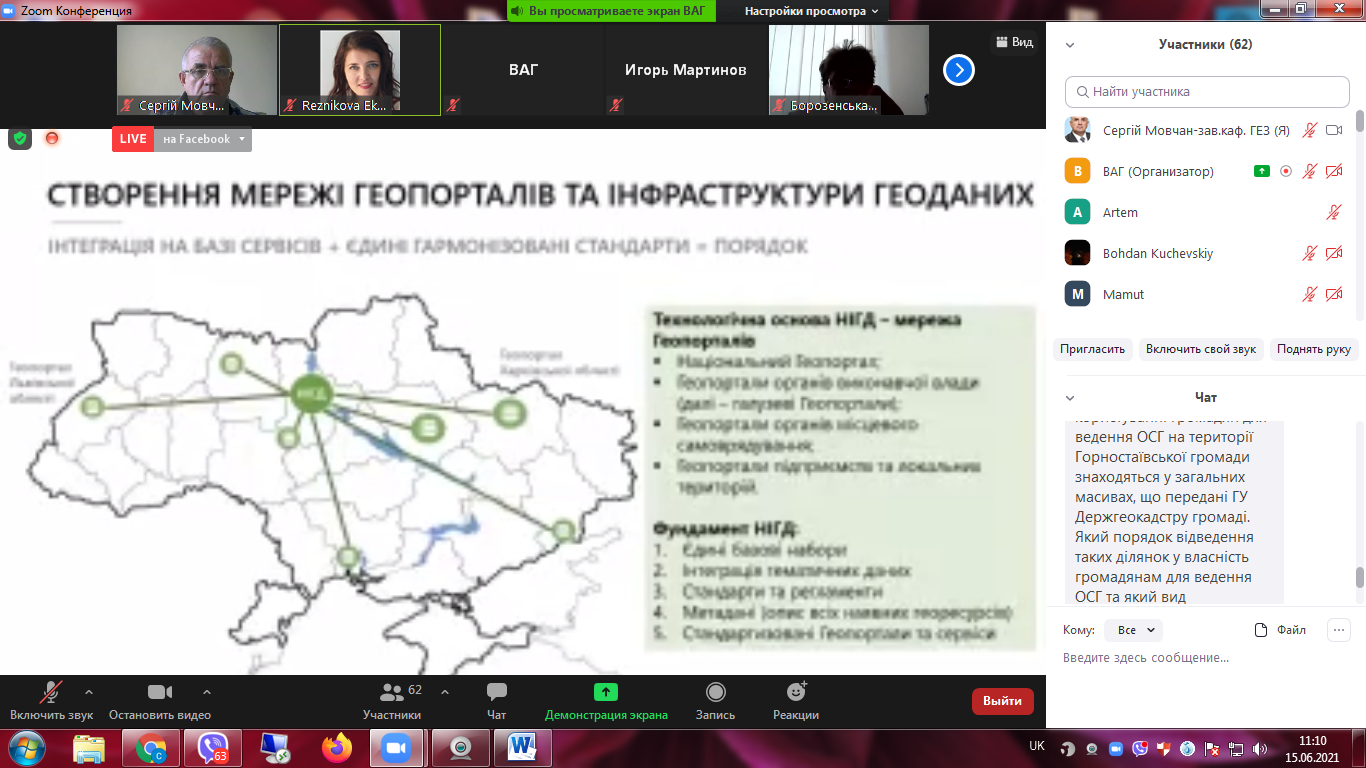Click camera-off icon for Bohdan Kuchevskiy
The image size is (1366, 768).
tap(1334, 253)
